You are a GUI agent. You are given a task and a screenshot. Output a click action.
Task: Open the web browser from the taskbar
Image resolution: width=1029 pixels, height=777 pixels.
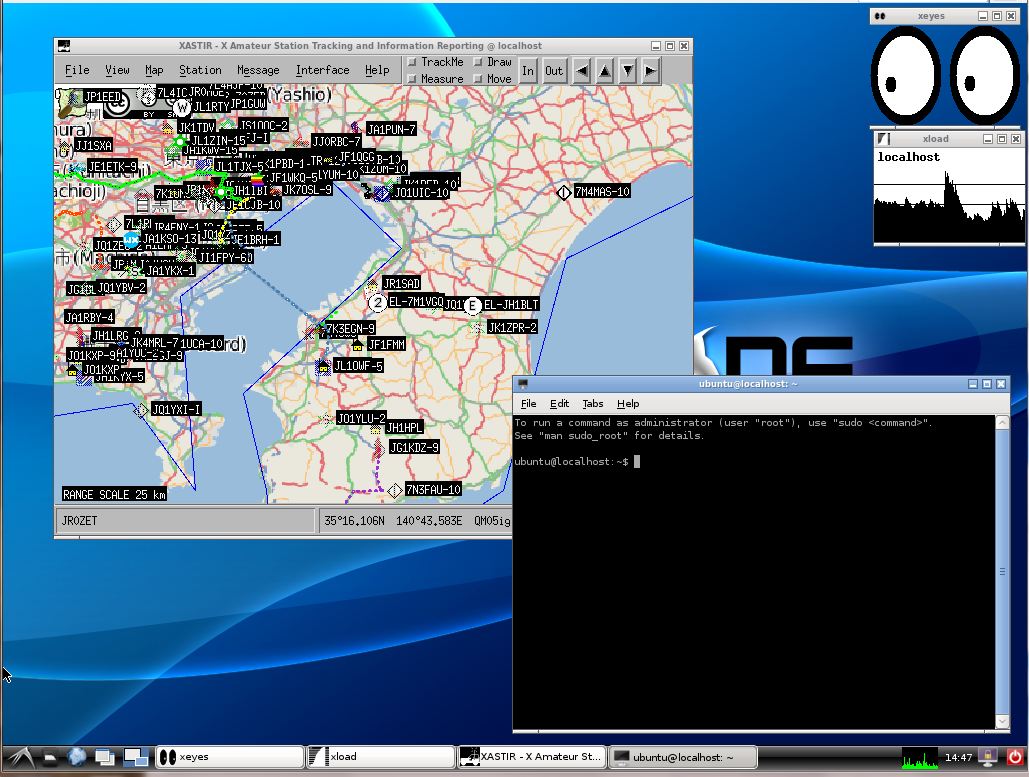pyautogui.click(x=77, y=757)
